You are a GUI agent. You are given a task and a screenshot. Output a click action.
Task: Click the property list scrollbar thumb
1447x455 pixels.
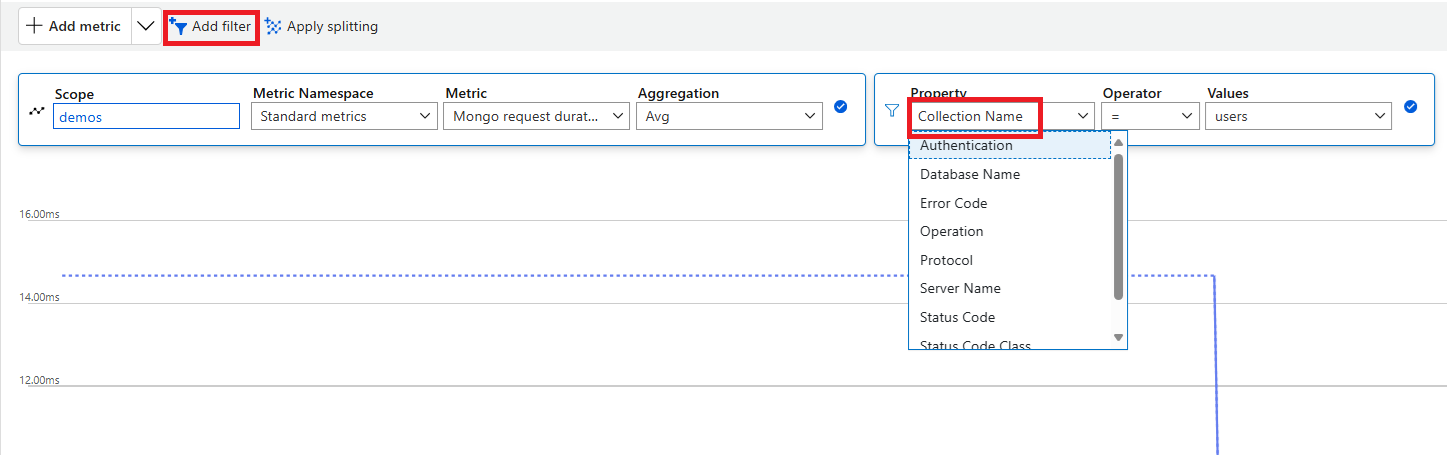click(x=1118, y=225)
